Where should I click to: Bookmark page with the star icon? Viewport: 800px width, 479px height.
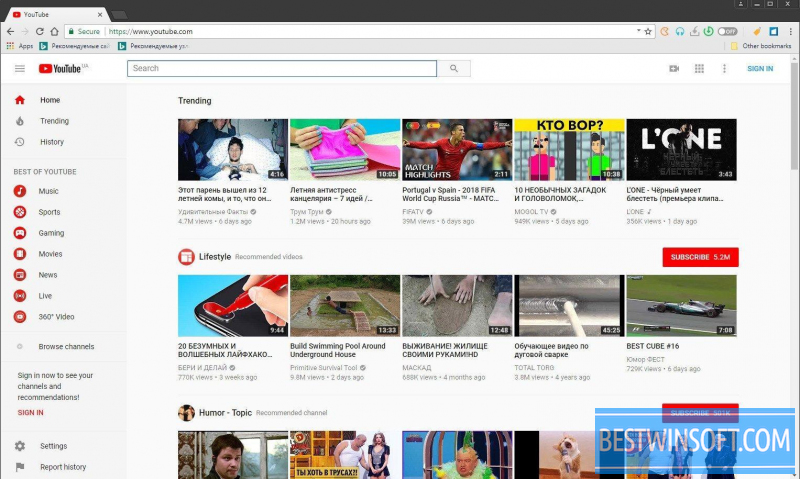coord(648,31)
